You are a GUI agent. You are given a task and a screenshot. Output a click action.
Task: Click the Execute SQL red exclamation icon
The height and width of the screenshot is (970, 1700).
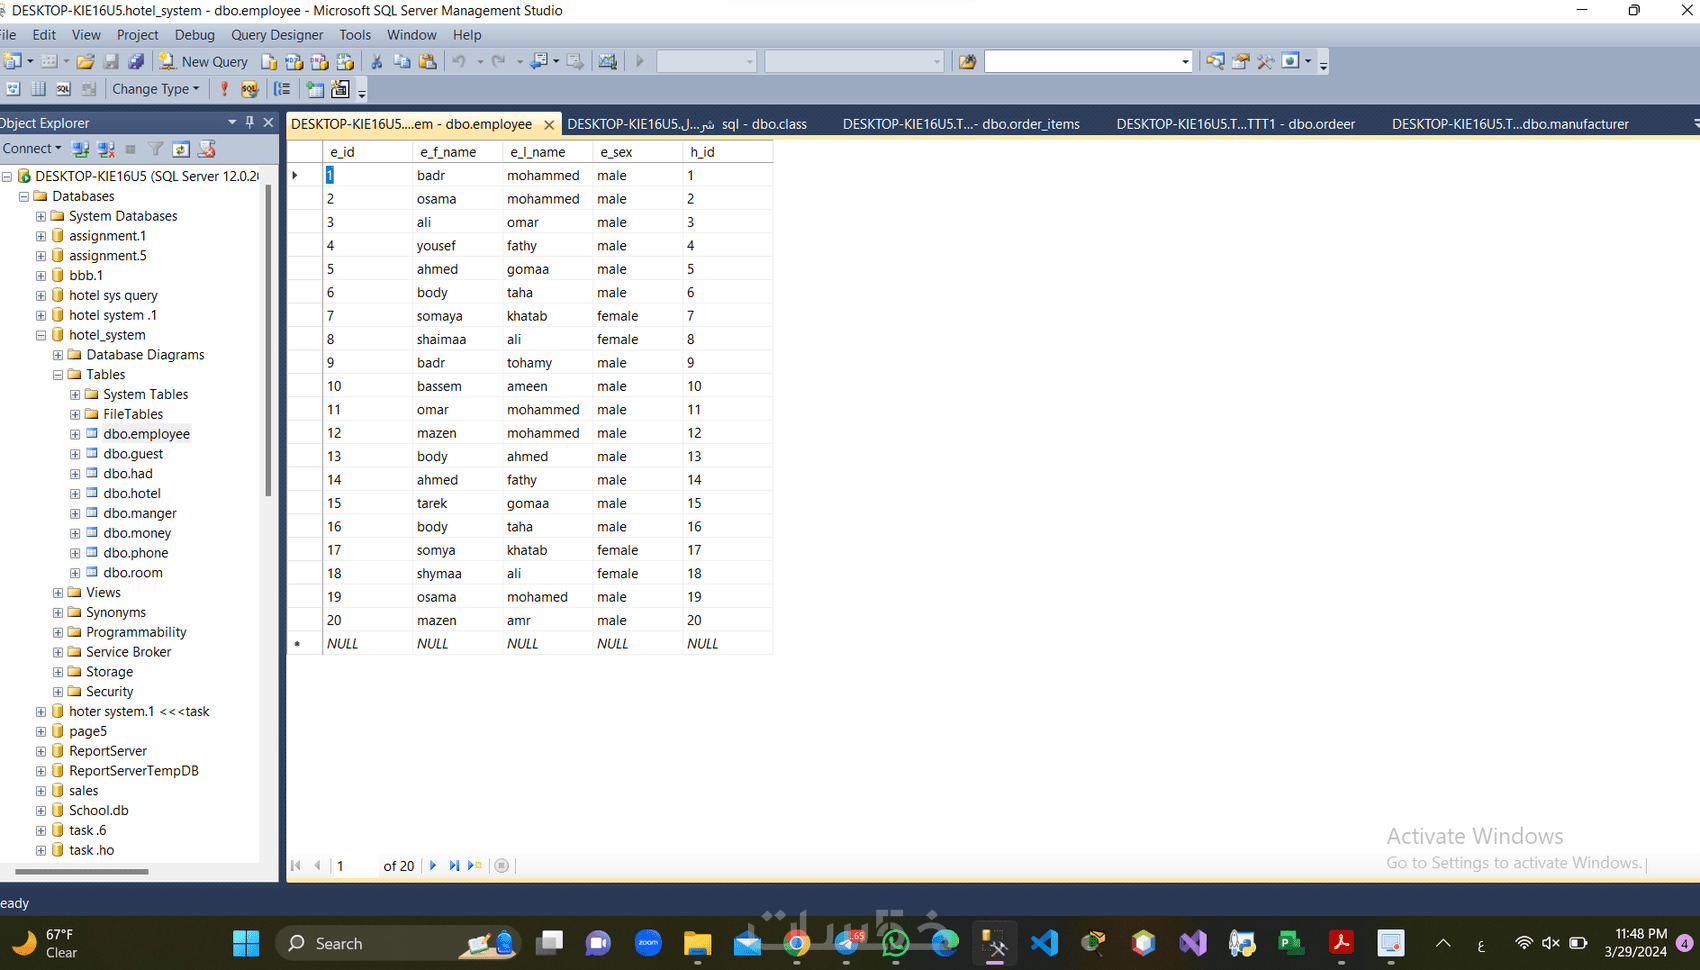tap(224, 89)
